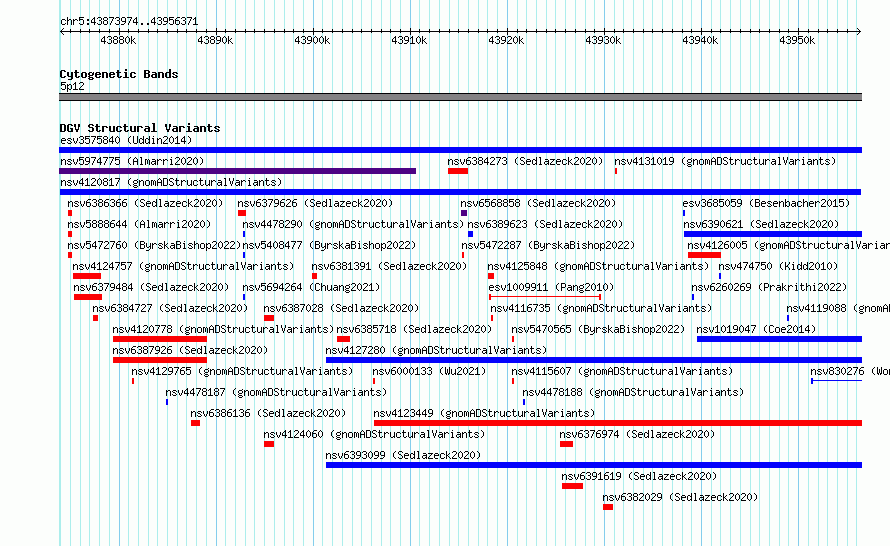Select nsv5472760 (ByrskaBishop2022) label

point(154,245)
